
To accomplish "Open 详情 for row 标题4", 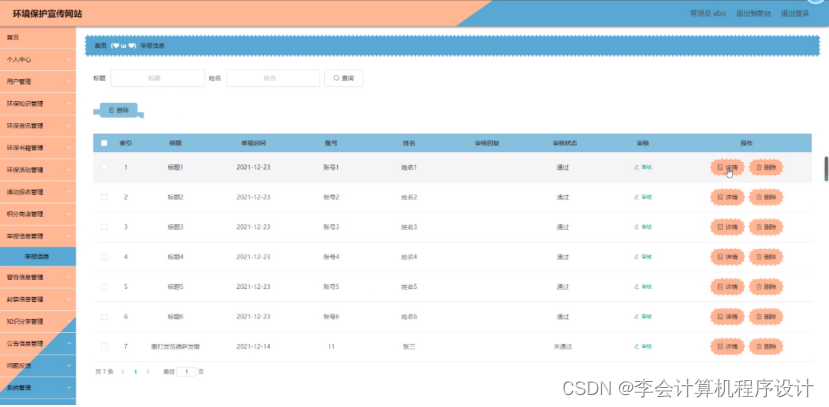I will (x=727, y=257).
